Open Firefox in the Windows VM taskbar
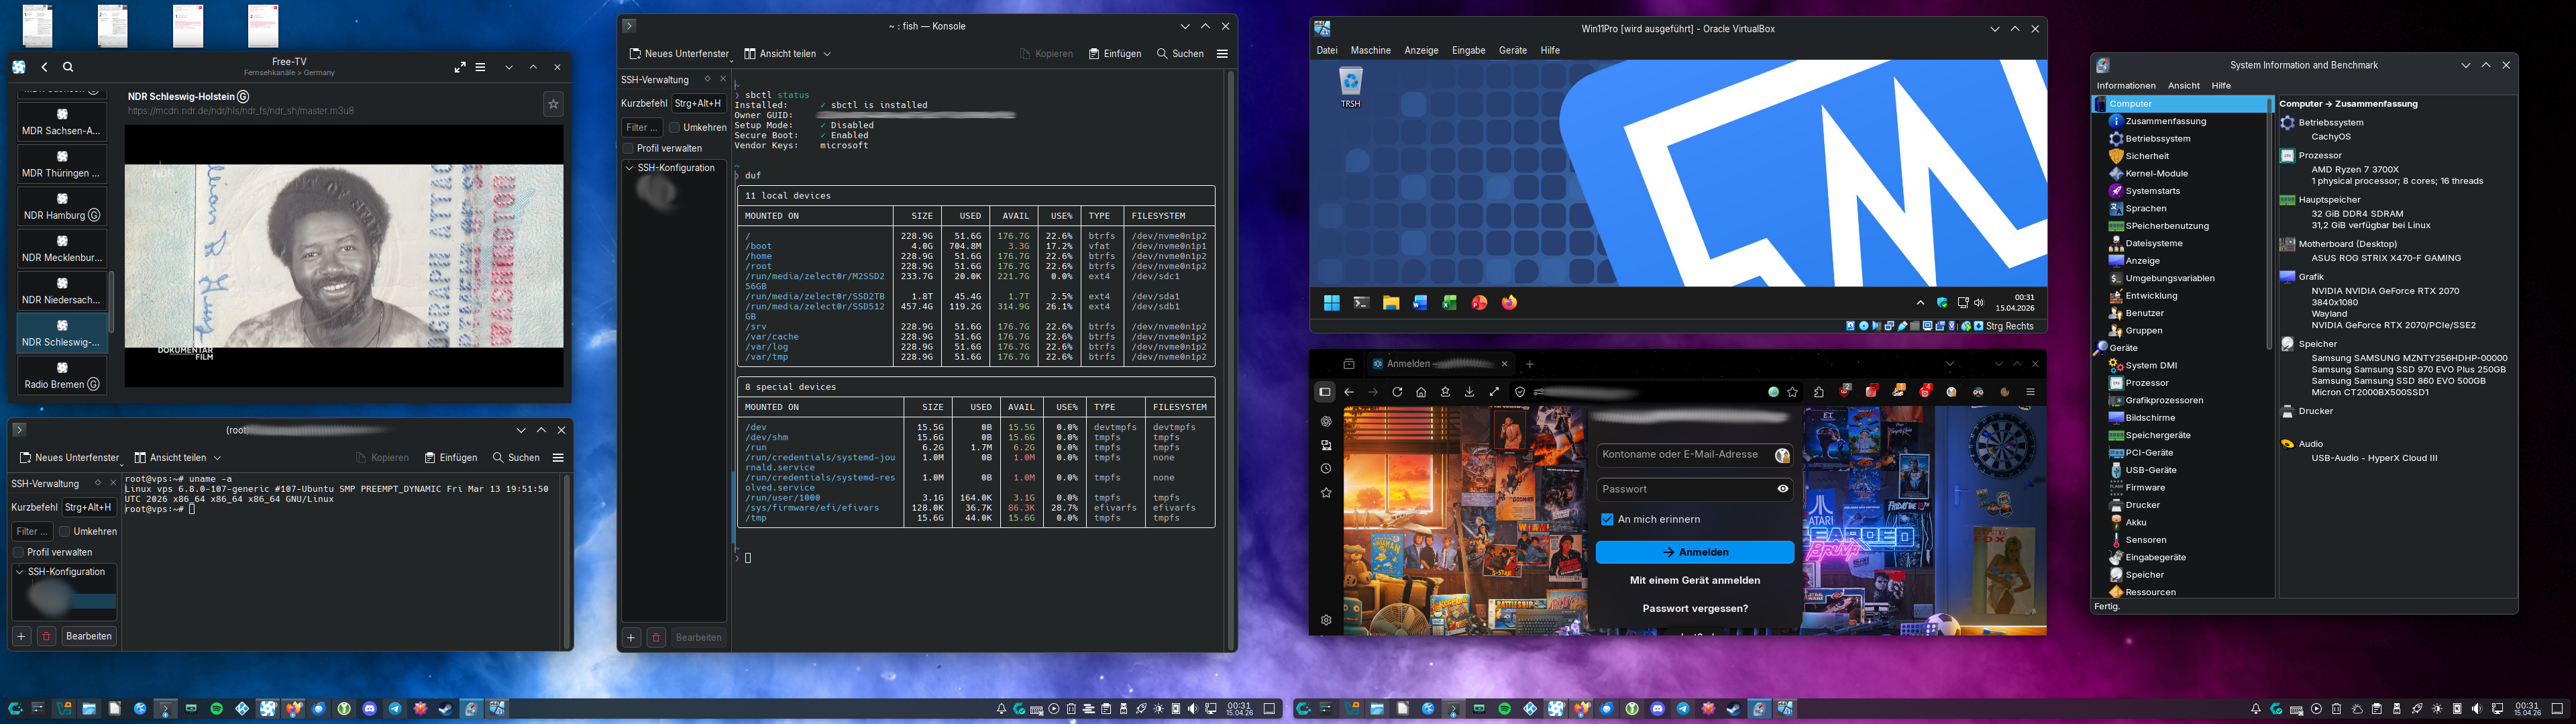Screen dimensions: 2576x724 [1509, 303]
